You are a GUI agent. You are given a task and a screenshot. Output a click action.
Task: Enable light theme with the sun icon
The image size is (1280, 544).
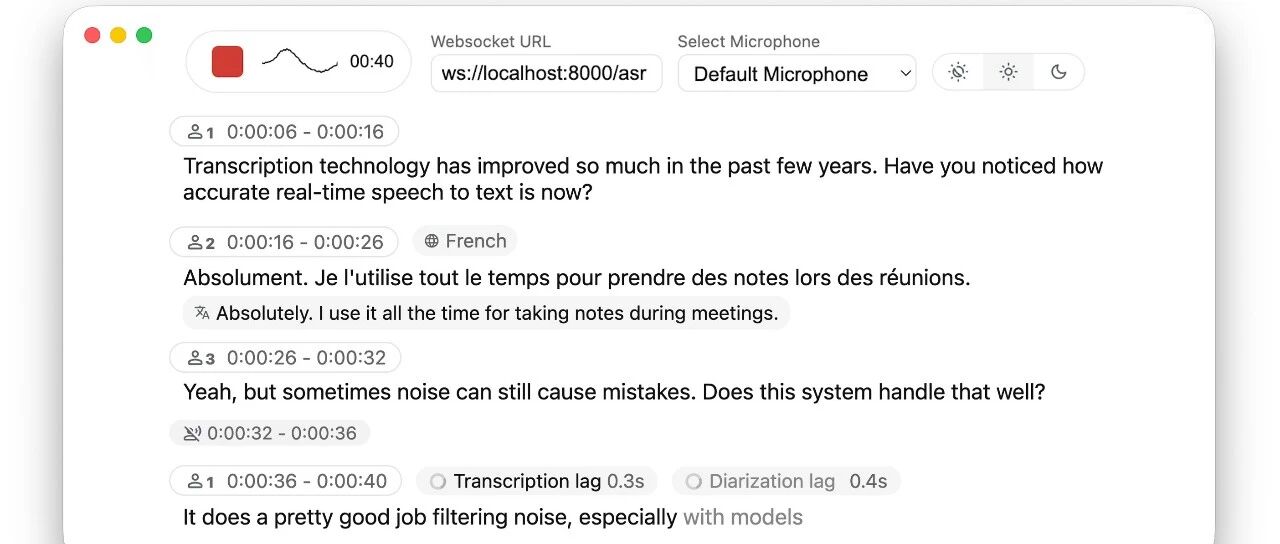[1008, 72]
